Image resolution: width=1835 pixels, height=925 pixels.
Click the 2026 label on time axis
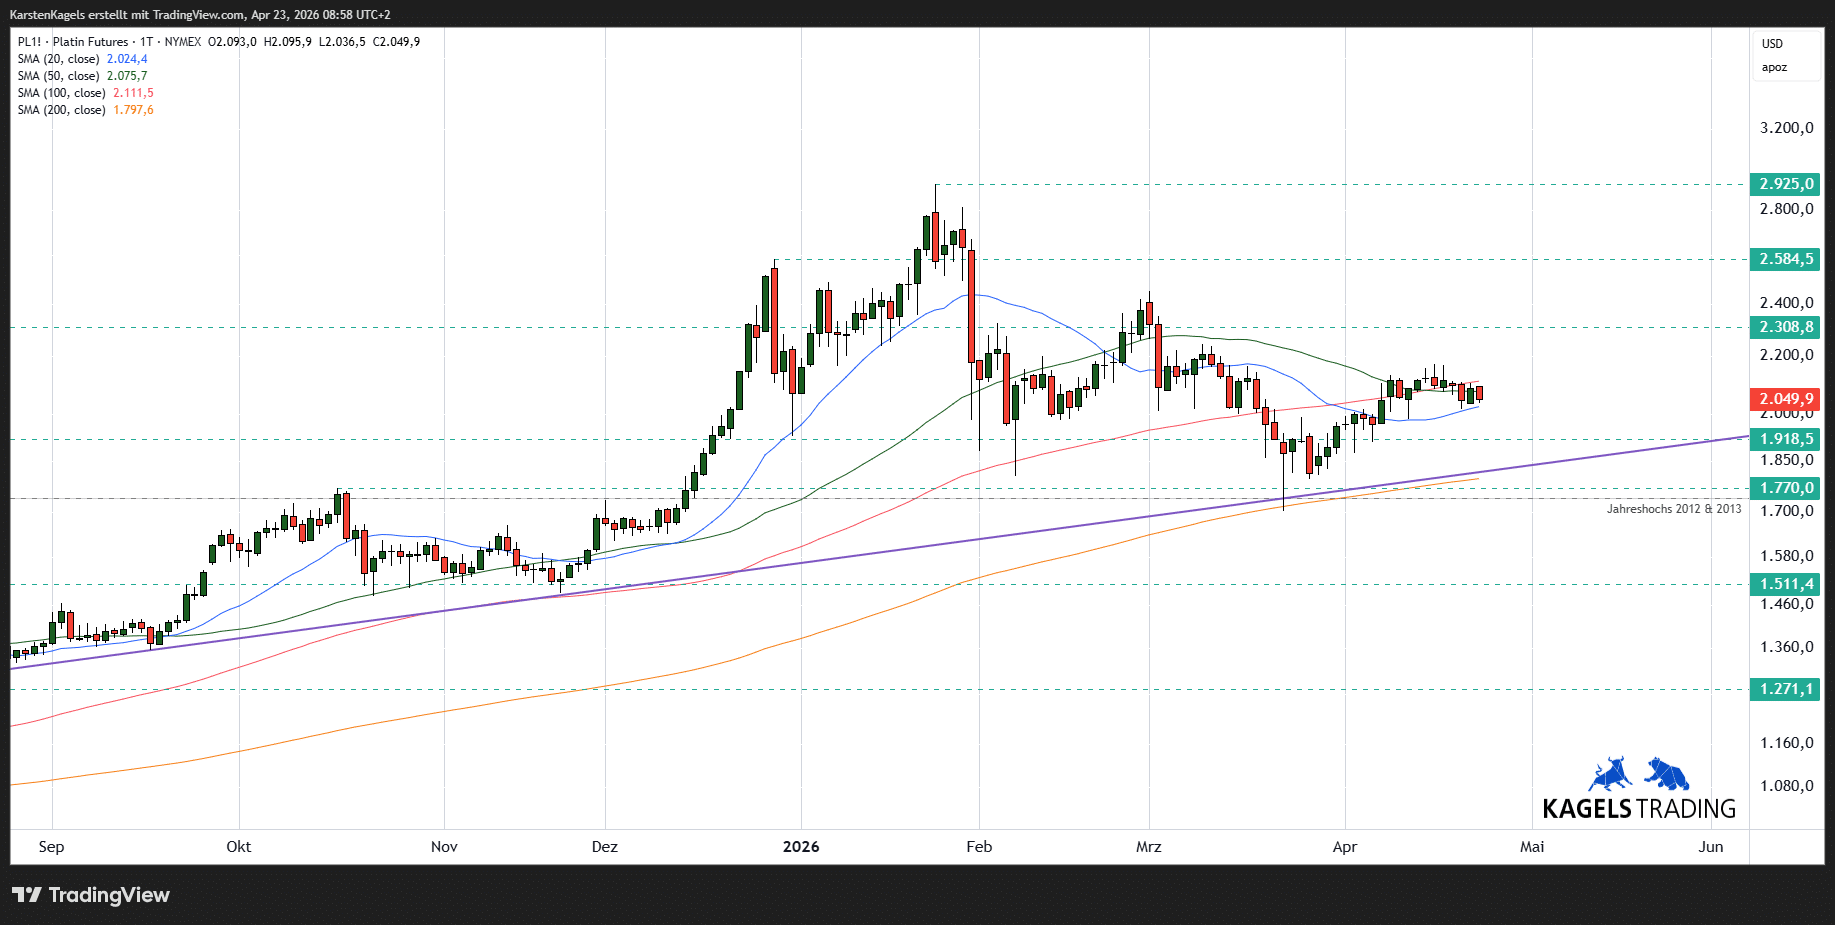(800, 847)
